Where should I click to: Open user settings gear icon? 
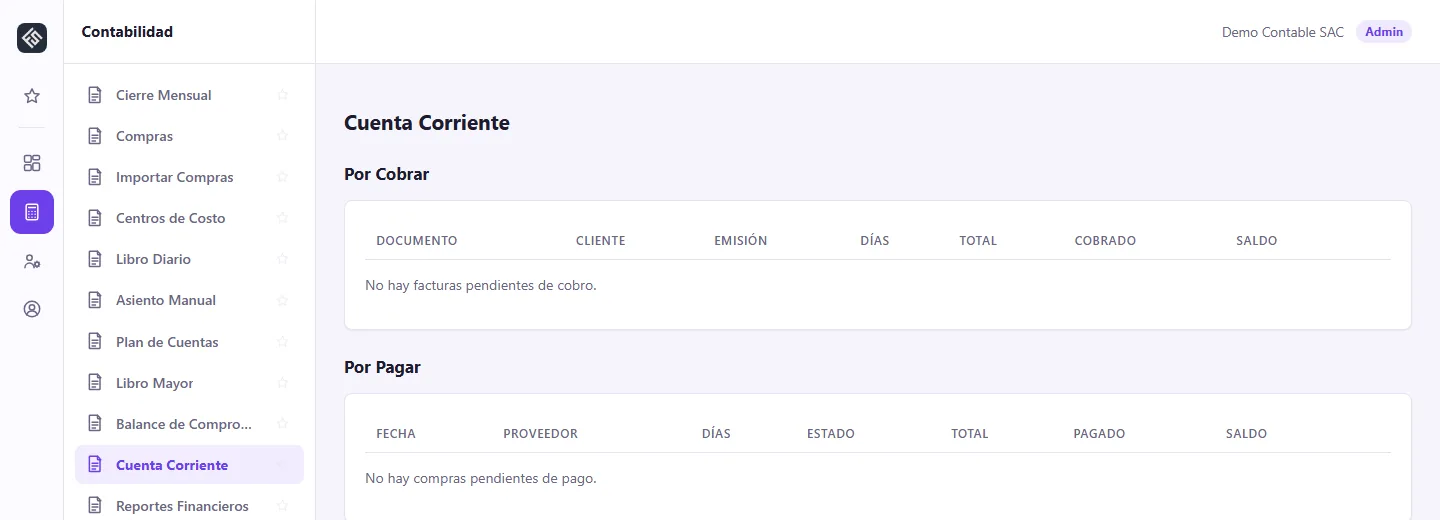(x=32, y=261)
